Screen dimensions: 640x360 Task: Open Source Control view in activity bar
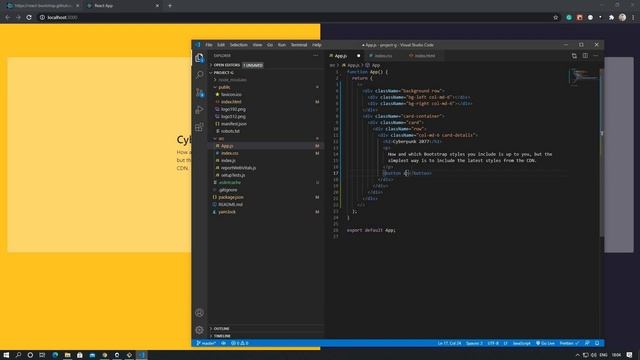199,93
